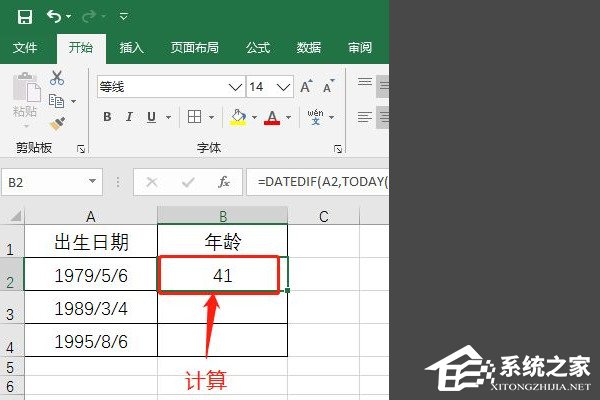The height and width of the screenshot is (400, 600).
Task: Toggle bold formatting
Action: pyautogui.click(x=108, y=117)
